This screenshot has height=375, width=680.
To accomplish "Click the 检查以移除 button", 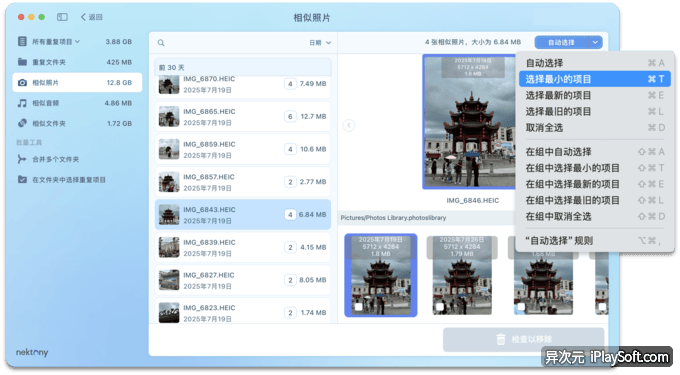I will 523,339.
